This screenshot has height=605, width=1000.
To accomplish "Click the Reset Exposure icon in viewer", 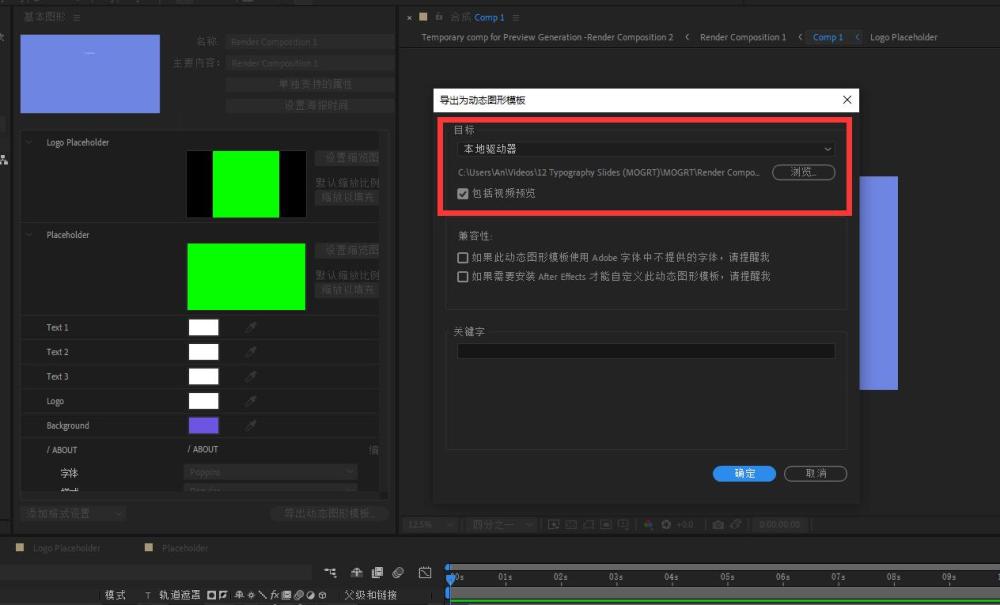I will 666,525.
